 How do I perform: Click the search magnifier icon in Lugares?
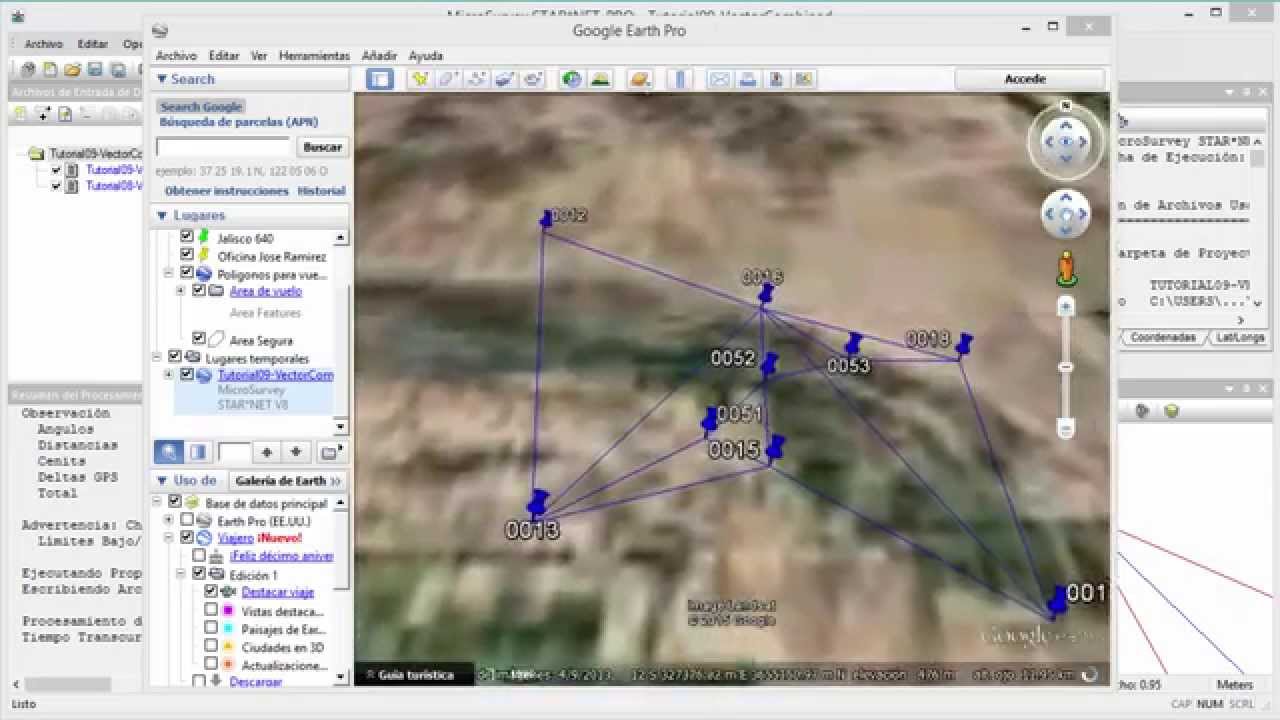pyautogui.click(x=168, y=452)
